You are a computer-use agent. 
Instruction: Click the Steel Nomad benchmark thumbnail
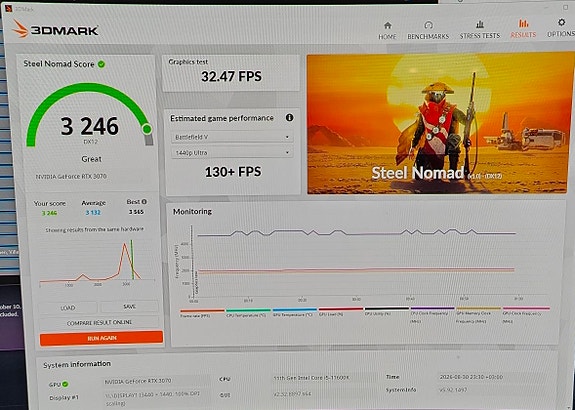point(440,123)
